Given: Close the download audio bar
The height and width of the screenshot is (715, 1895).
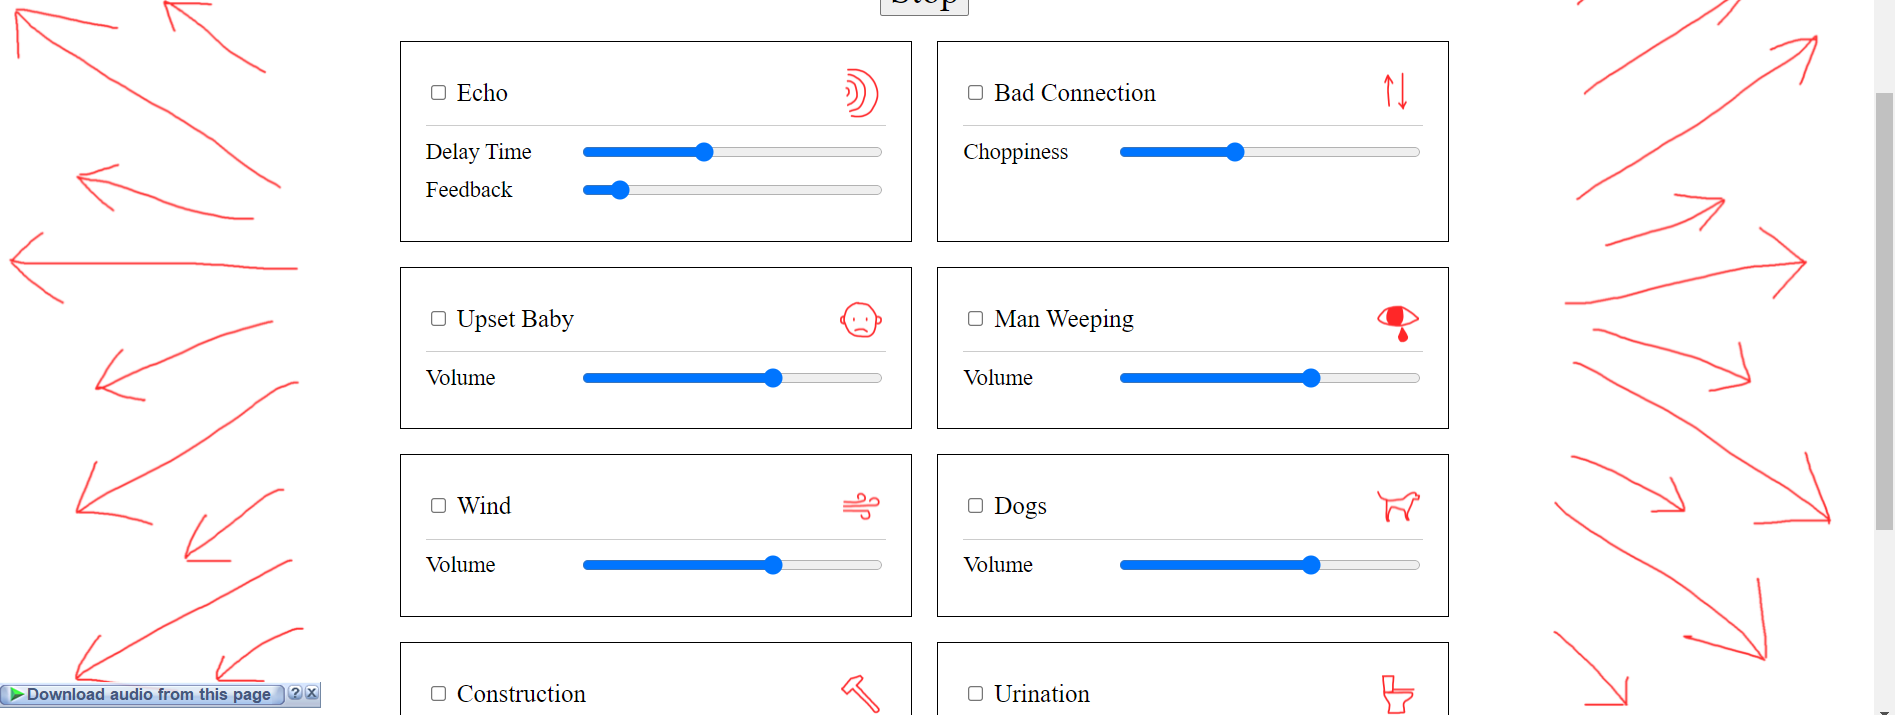Looking at the screenshot, I should click(x=312, y=693).
